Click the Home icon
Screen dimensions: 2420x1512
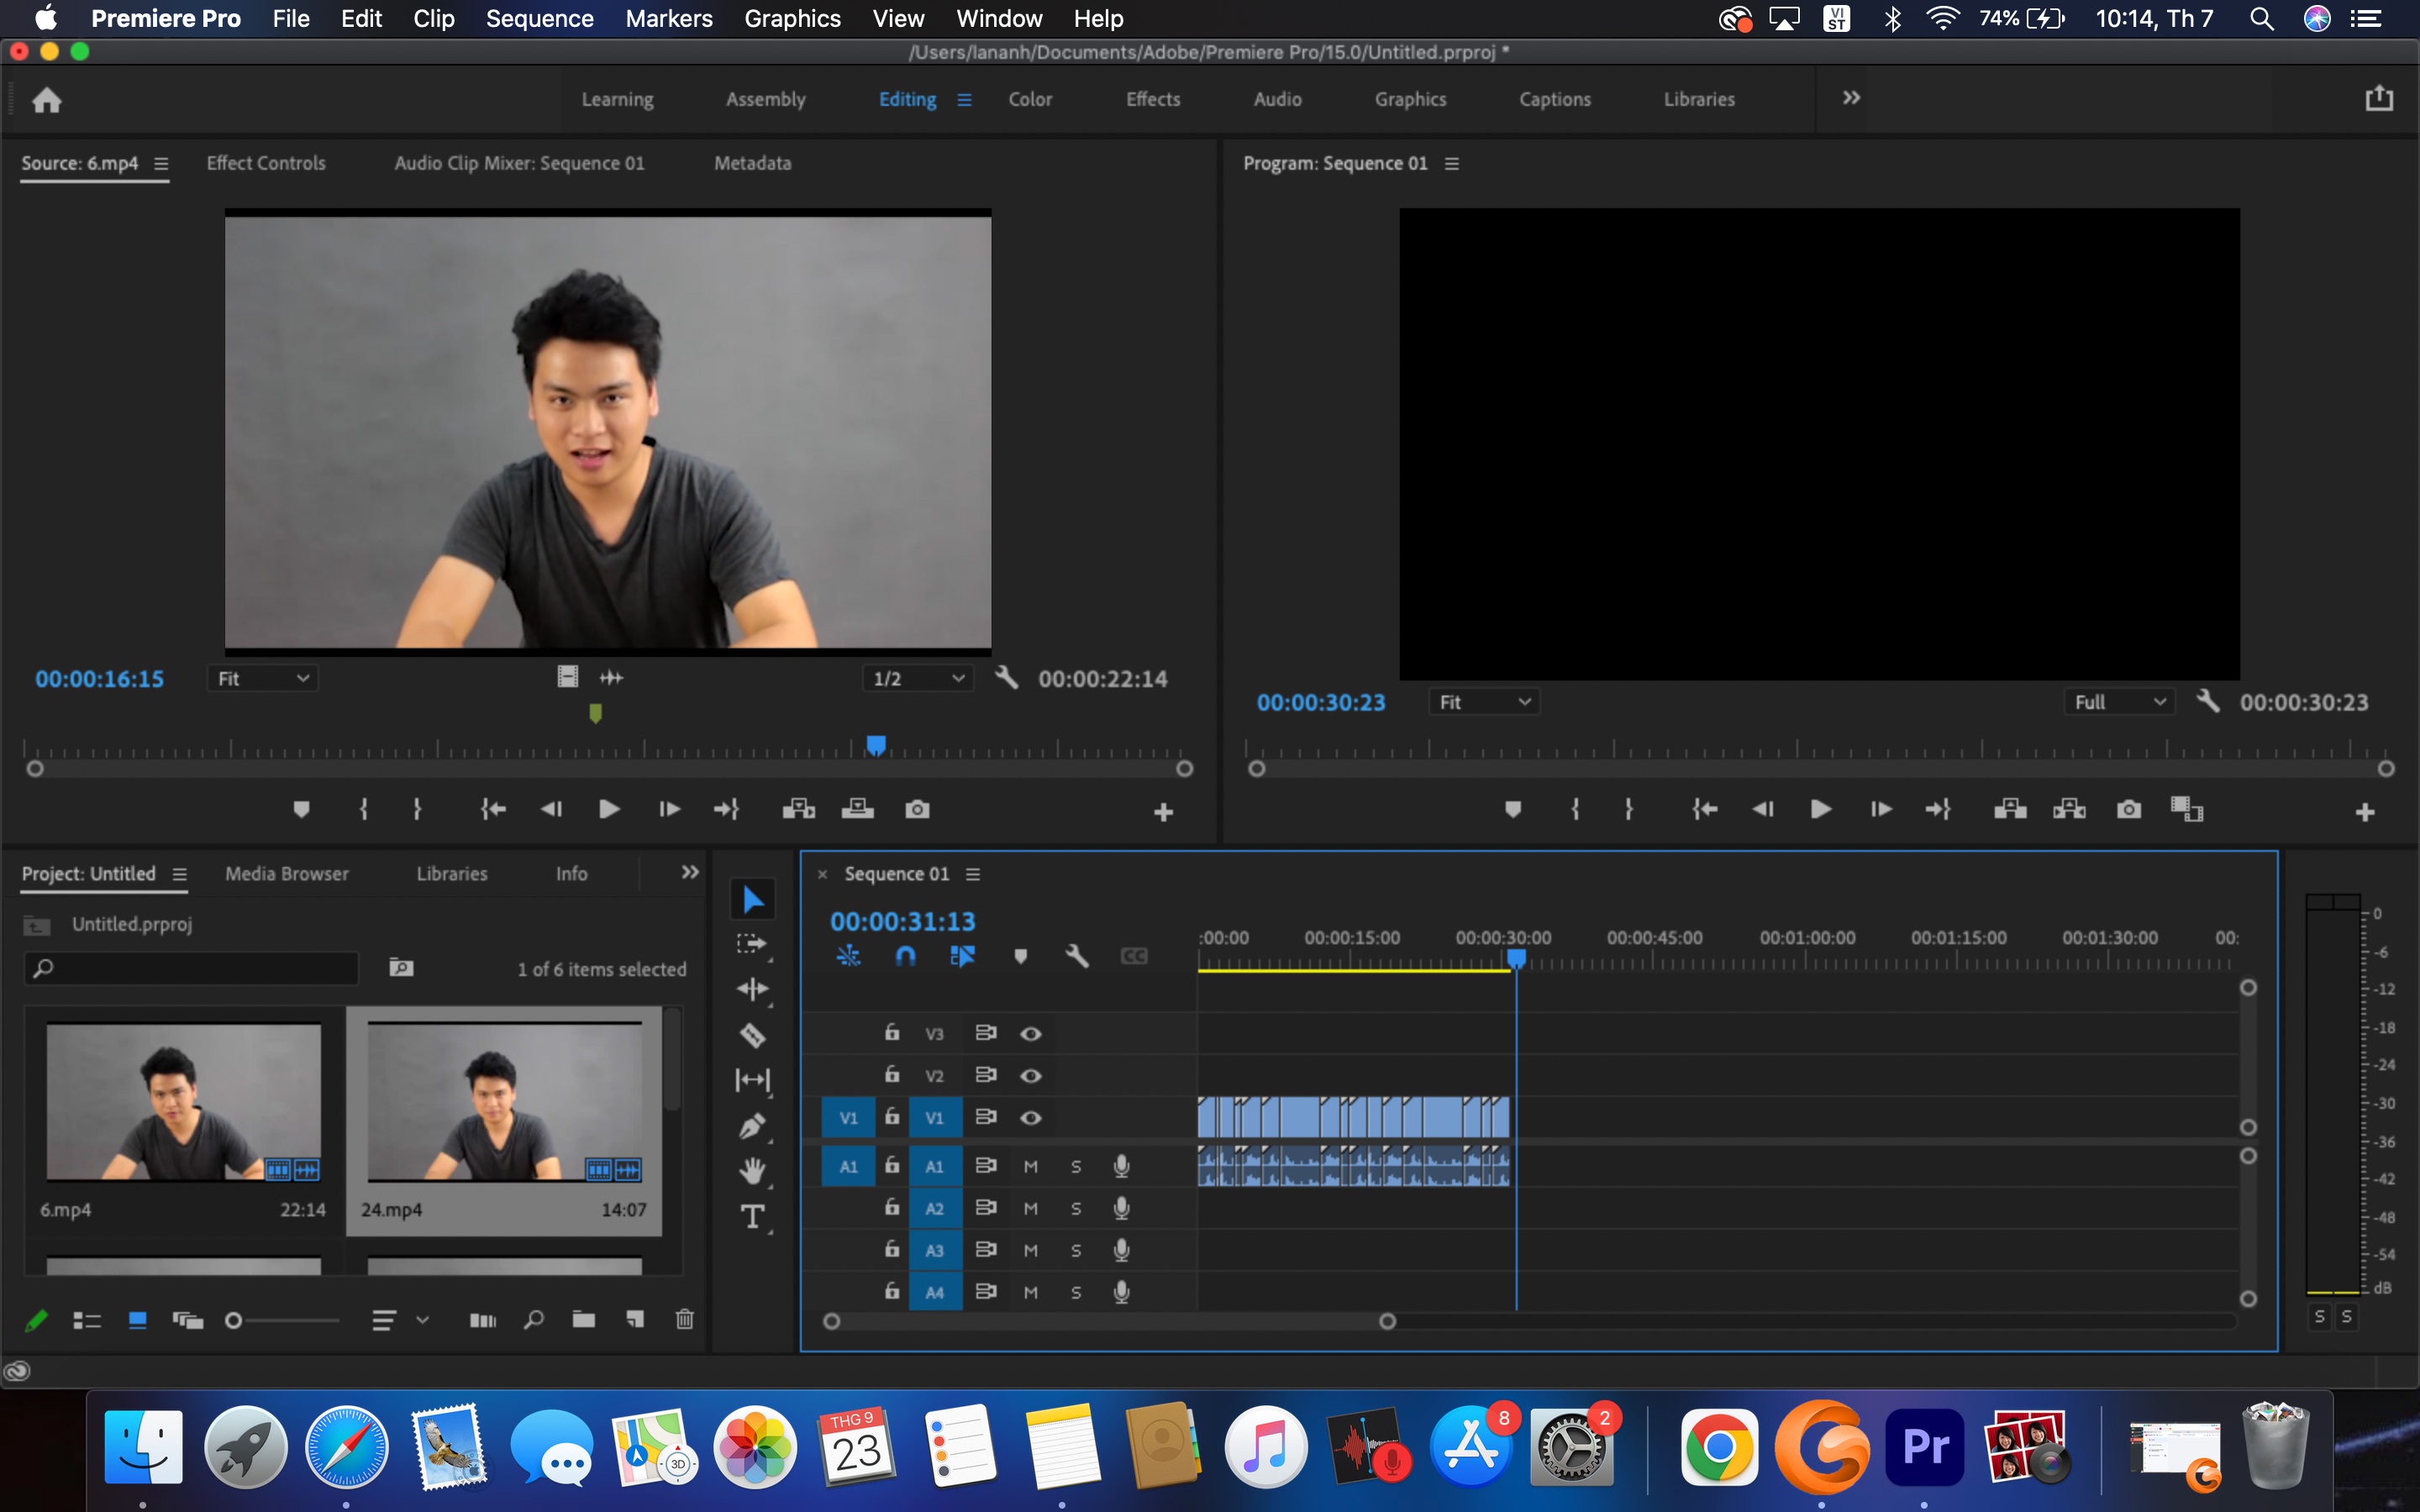pyautogui.click(x=47, y=100)
